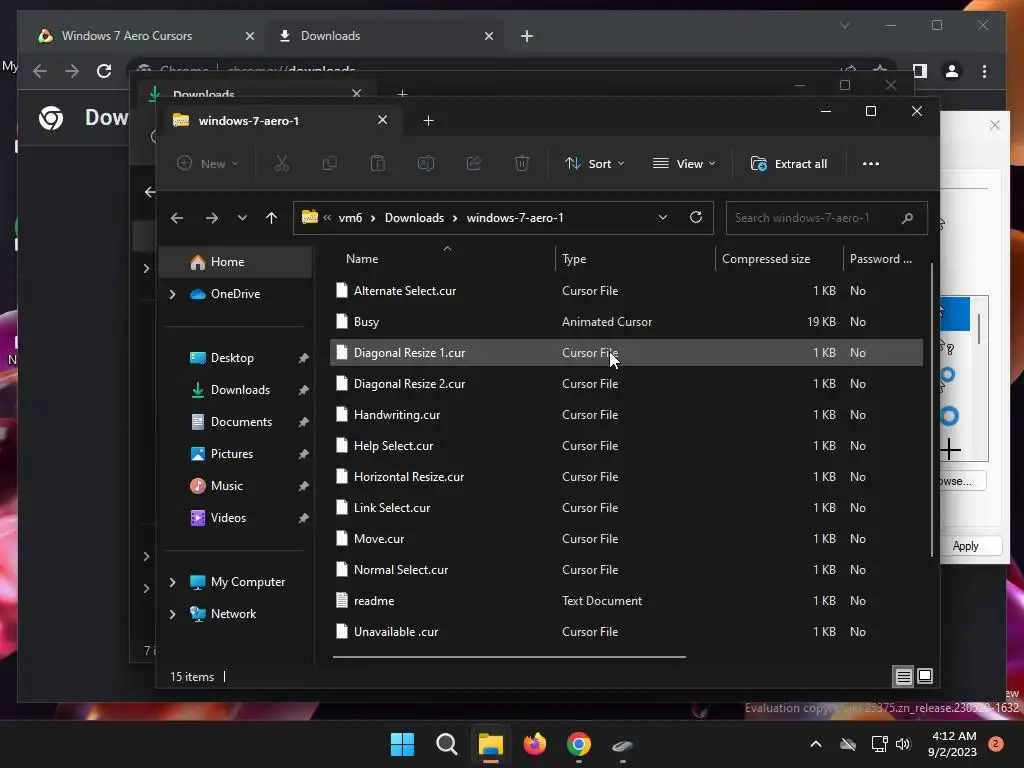Go forward in the Explorer navigation
Image resolution: width=1024 pixels, height=768 pixels.
[212, 218]
